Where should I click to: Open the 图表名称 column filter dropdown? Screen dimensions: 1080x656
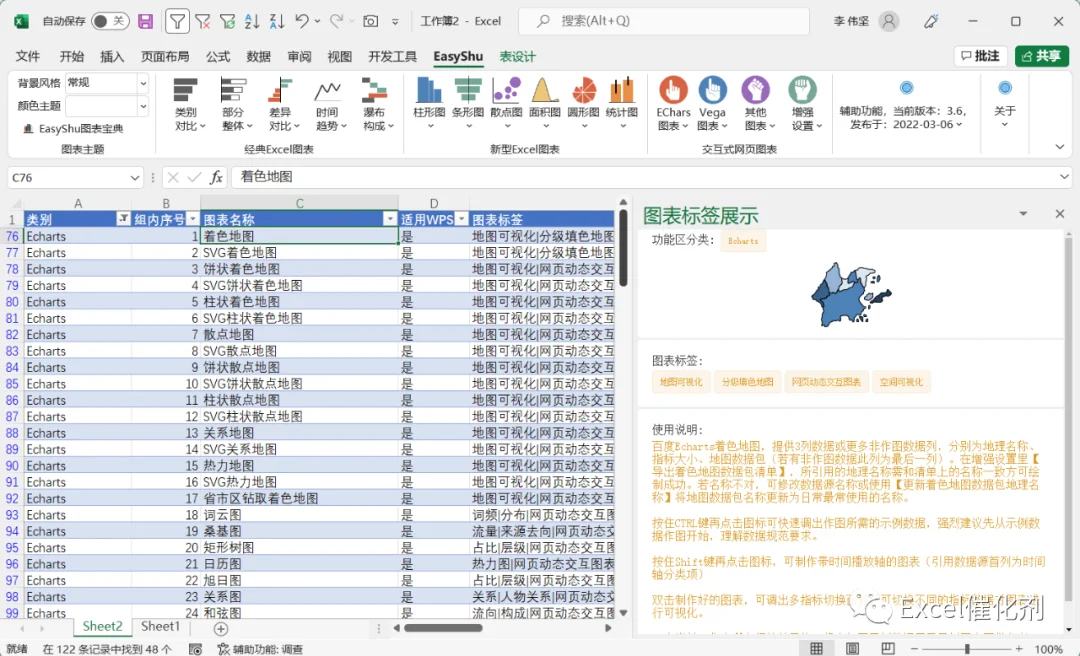tap(390, 219)
